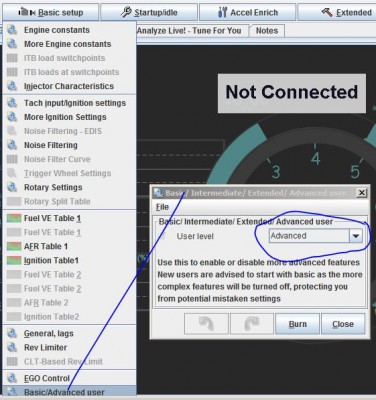376x400 pixels.
Task: Open the User level dropdown arrow
Action: point(355,236)
